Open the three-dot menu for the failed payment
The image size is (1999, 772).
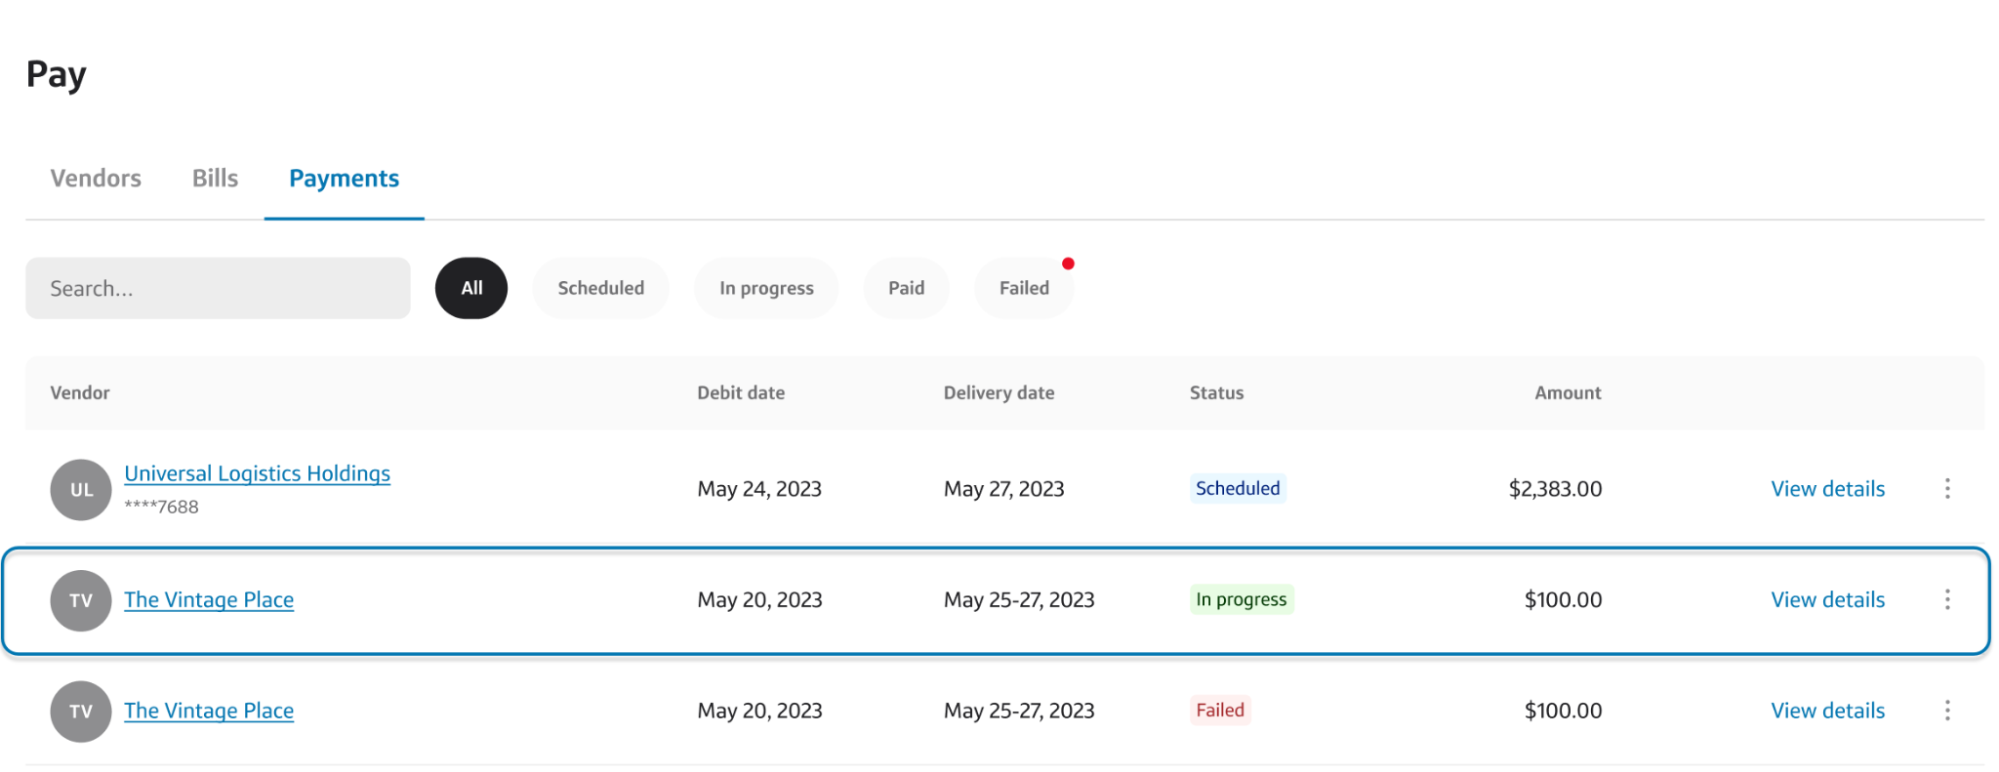point(1948,710)
